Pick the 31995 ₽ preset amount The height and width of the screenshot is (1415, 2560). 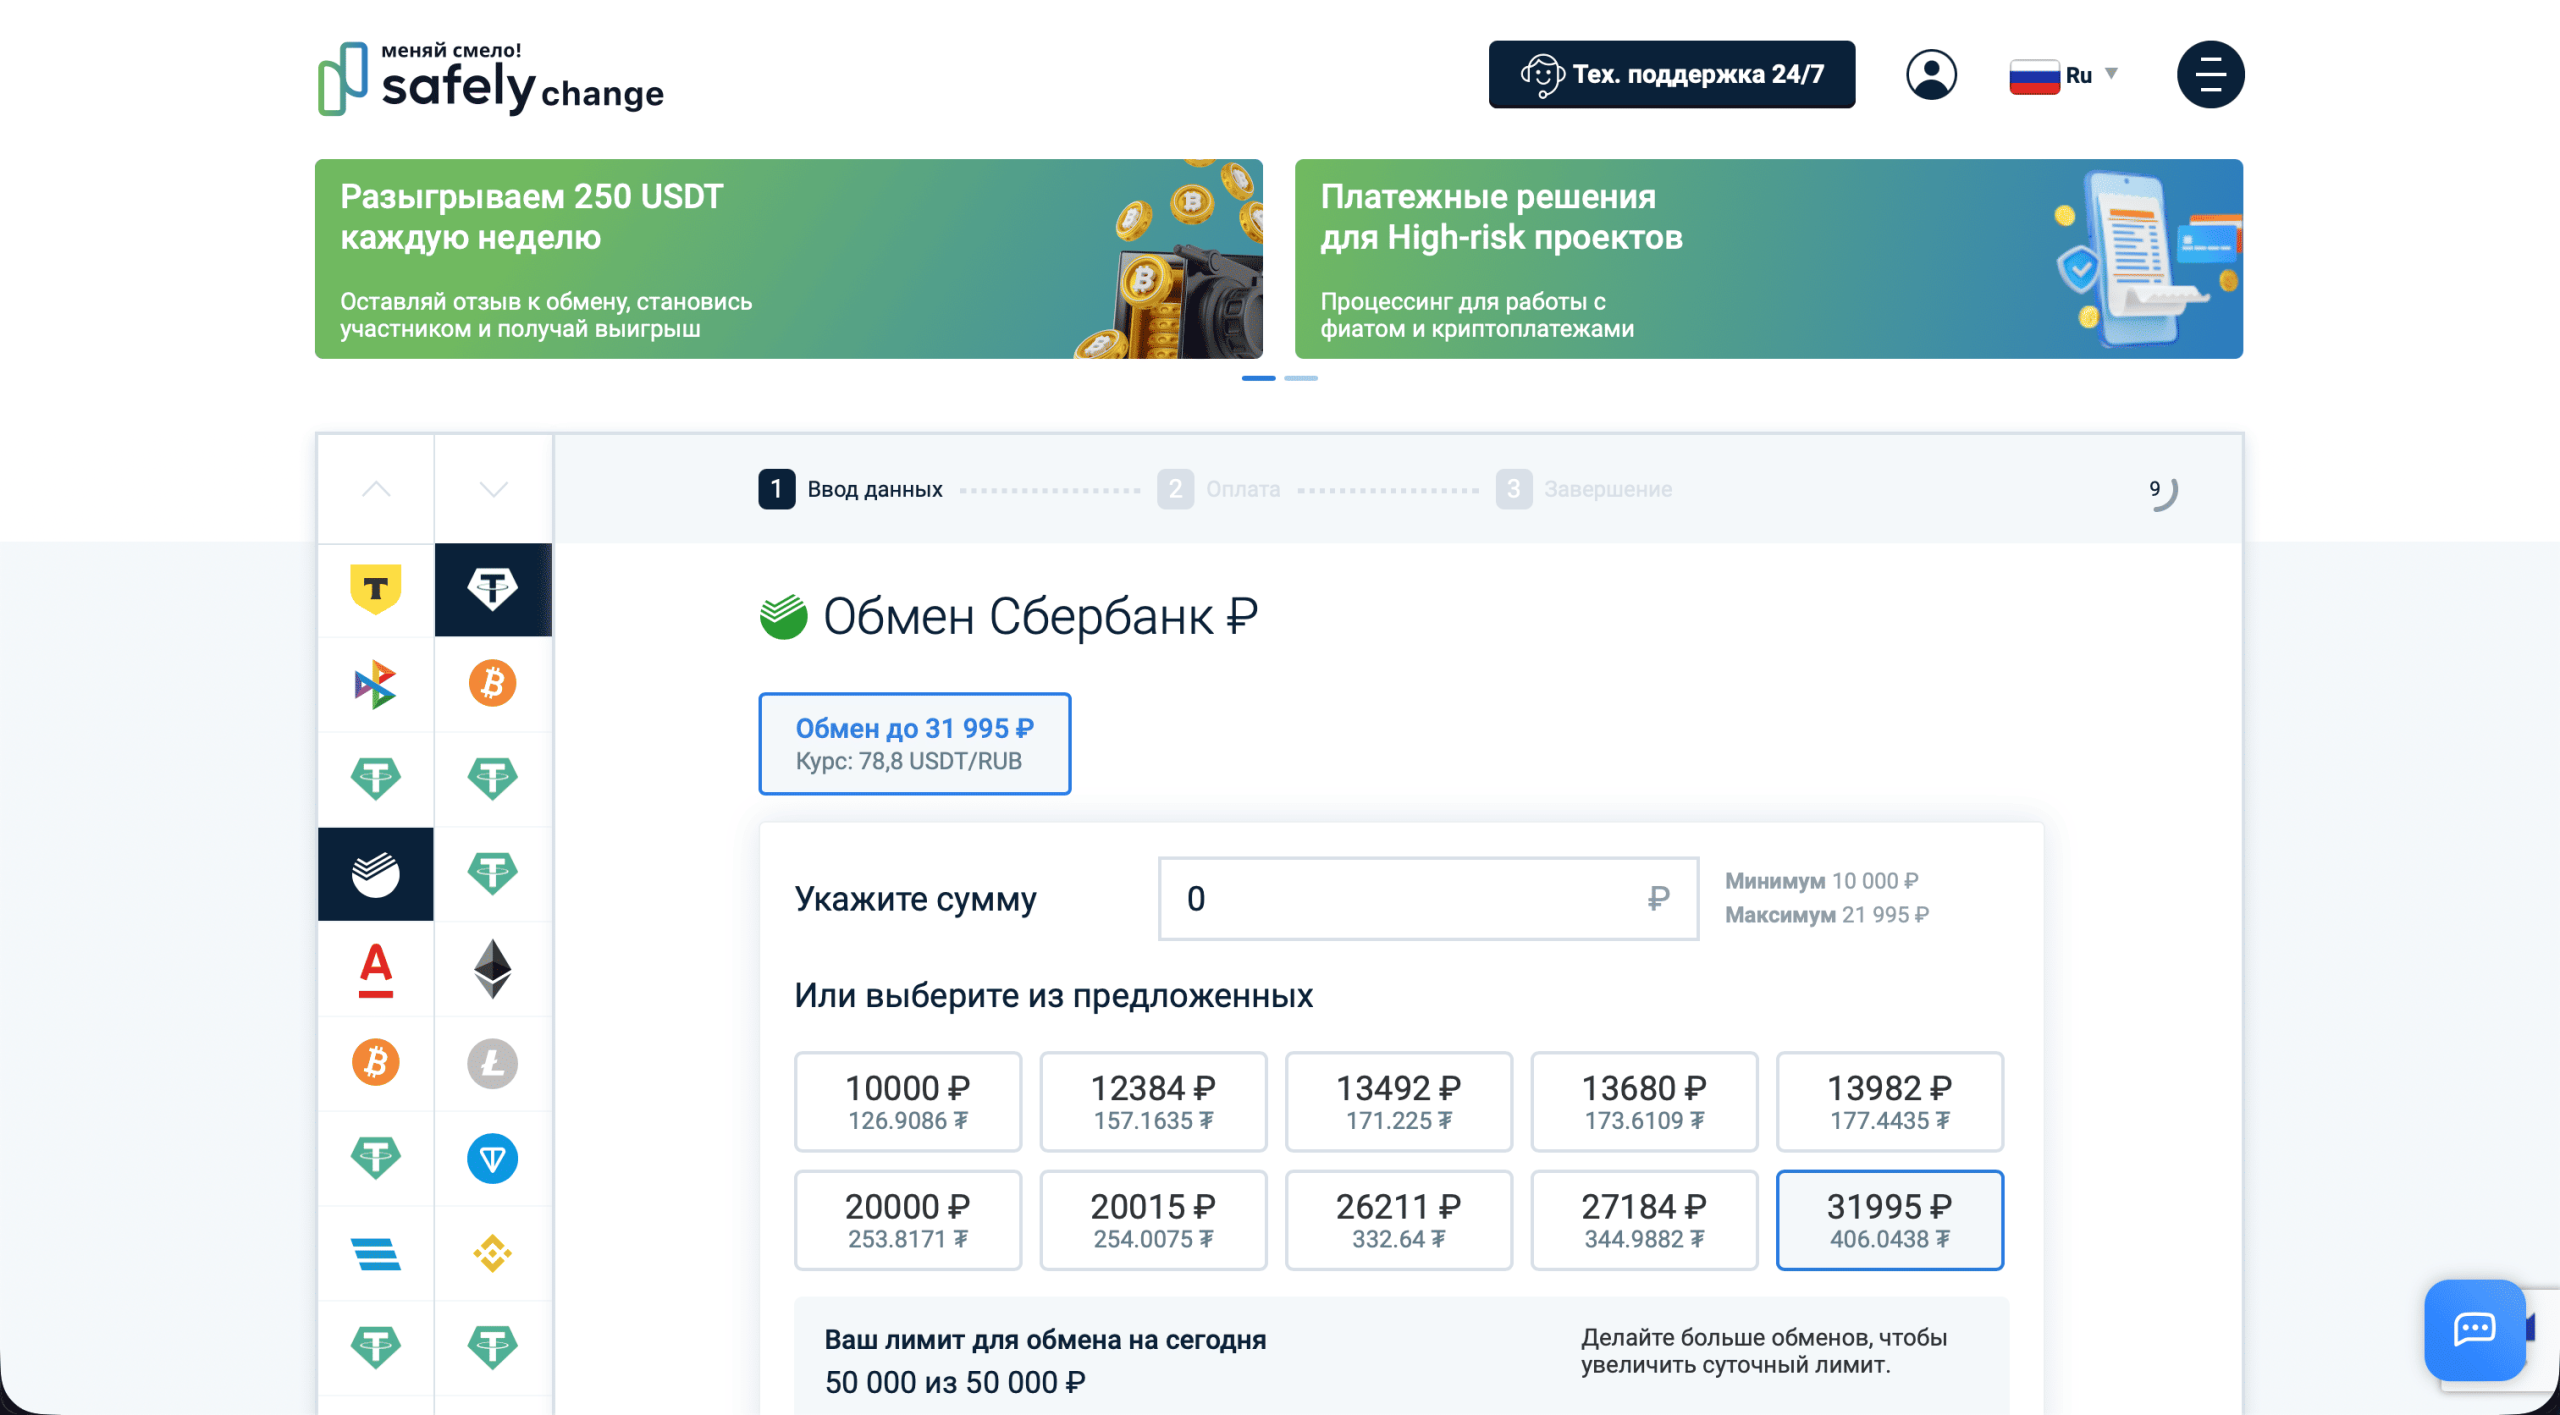pyautogui.click(x=1890, y=1220)
